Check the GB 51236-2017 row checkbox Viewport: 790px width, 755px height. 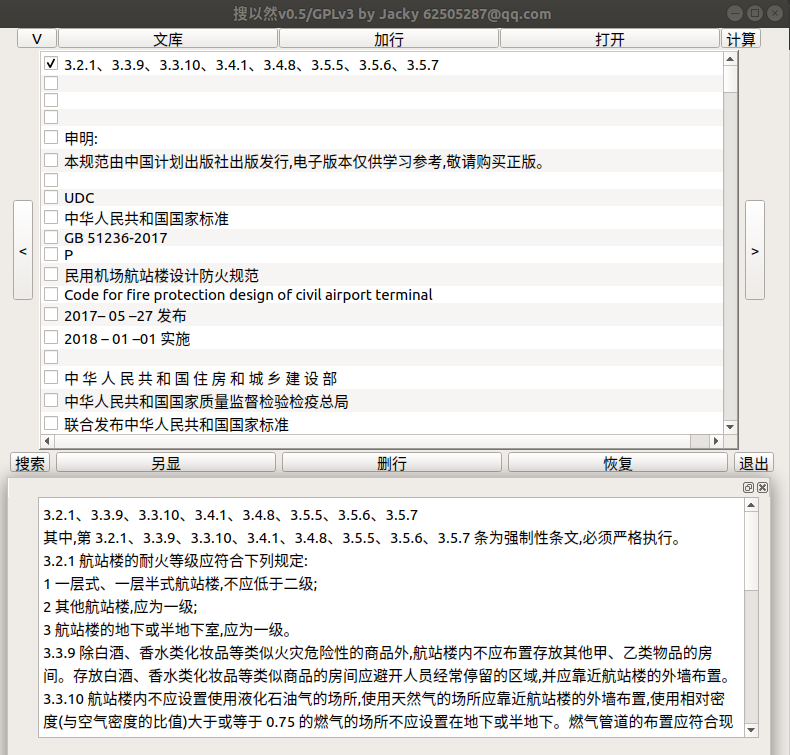pyautogui.click(x=51, y=237)
